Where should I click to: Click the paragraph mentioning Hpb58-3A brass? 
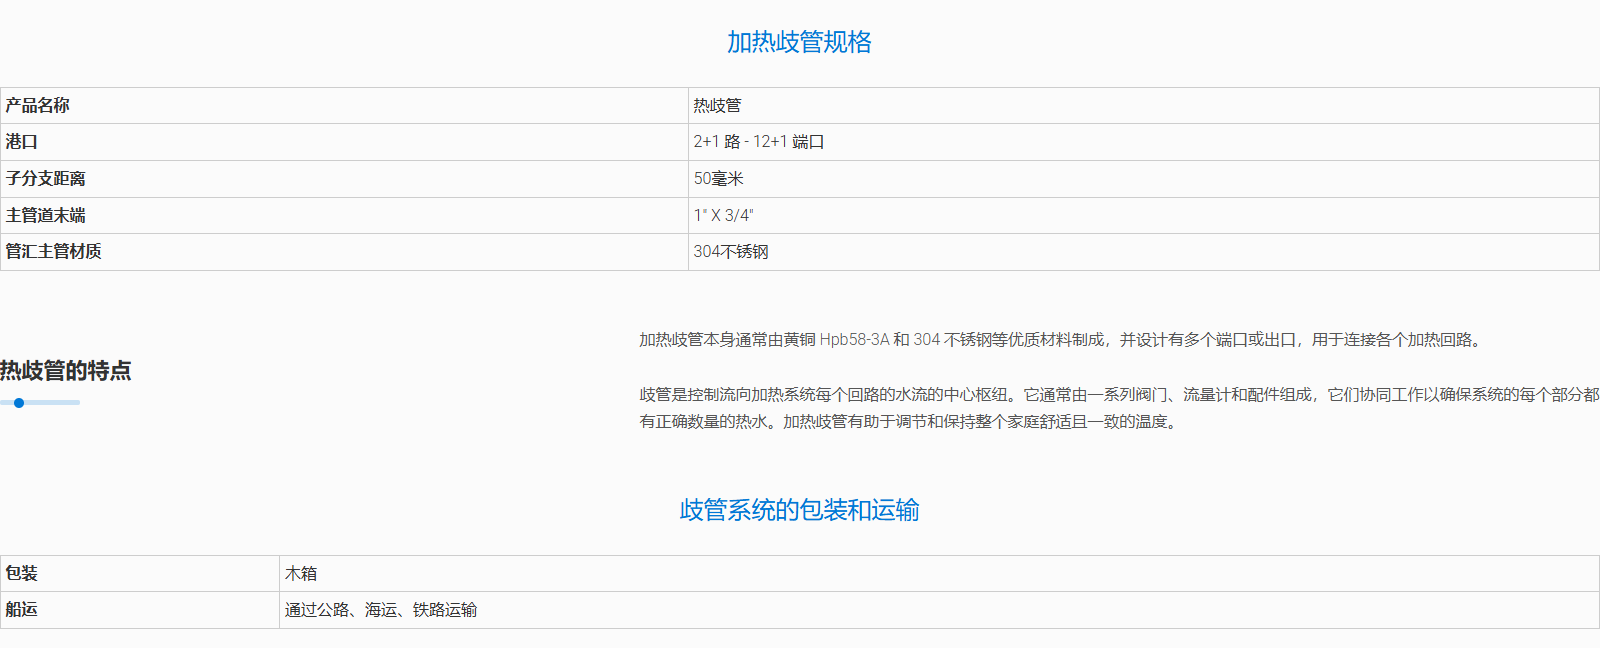[x=1060, y=340]
